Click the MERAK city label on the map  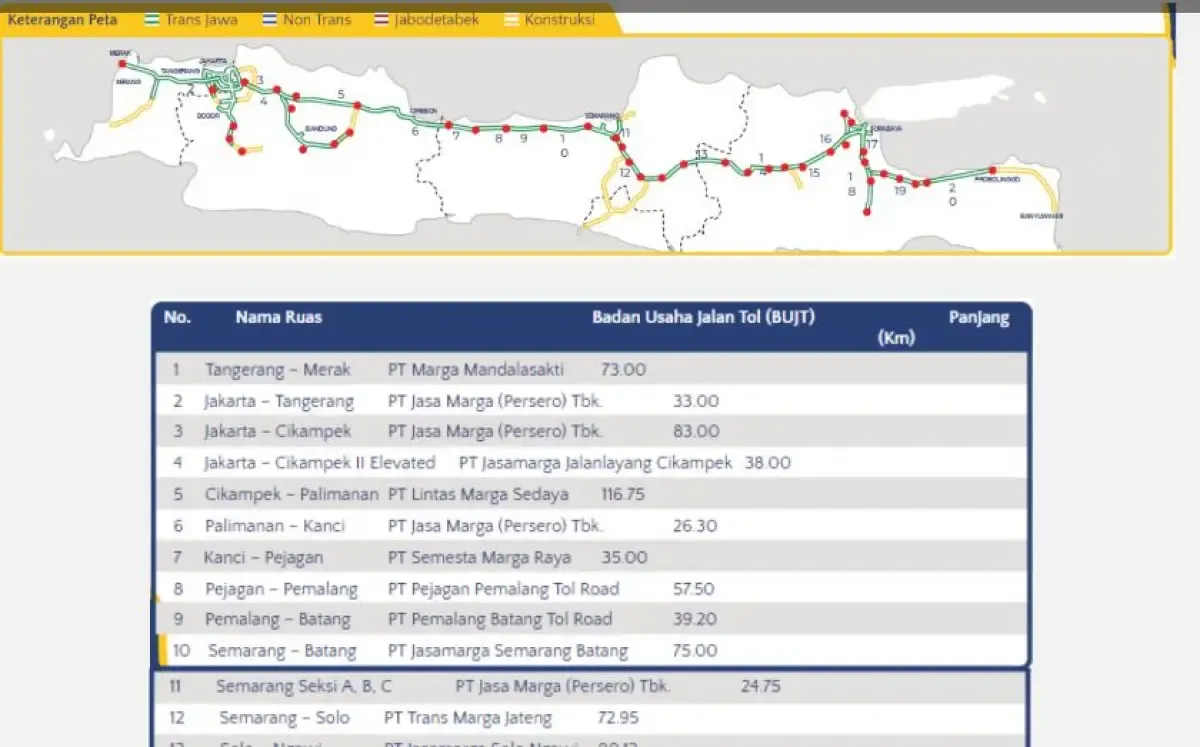(121, 54)
